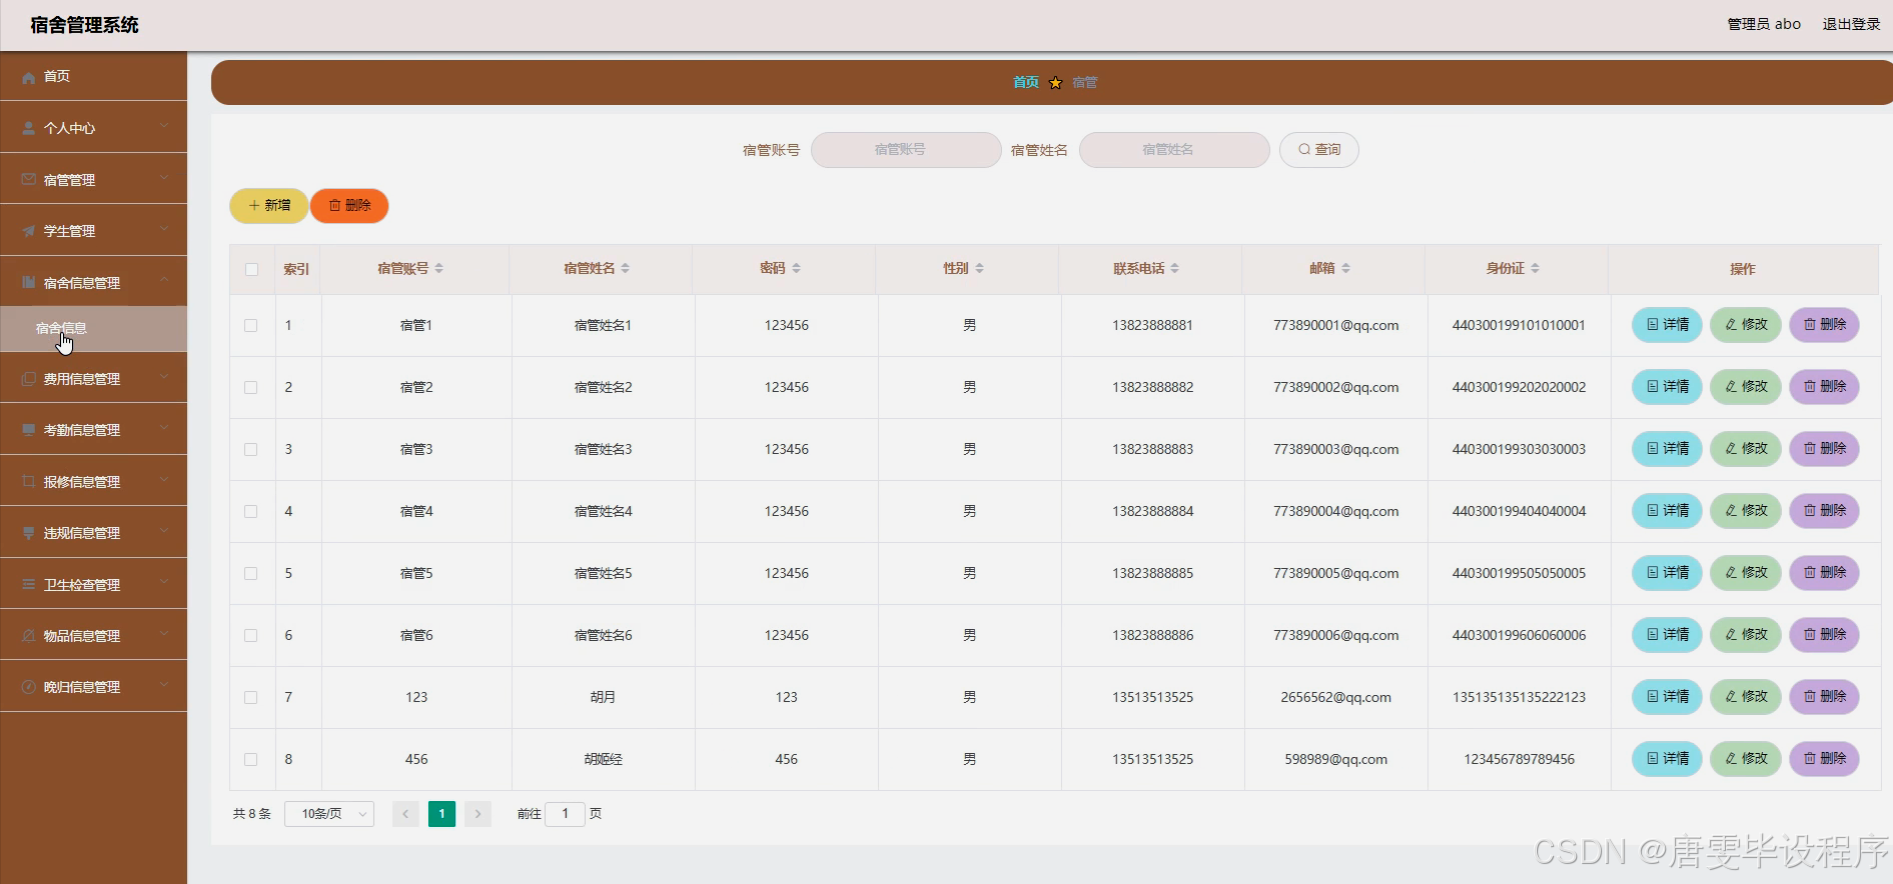Check the checkbox for row 胡姬经
The width and height of the screenshot is (1893, 884).
click(251, 759)
